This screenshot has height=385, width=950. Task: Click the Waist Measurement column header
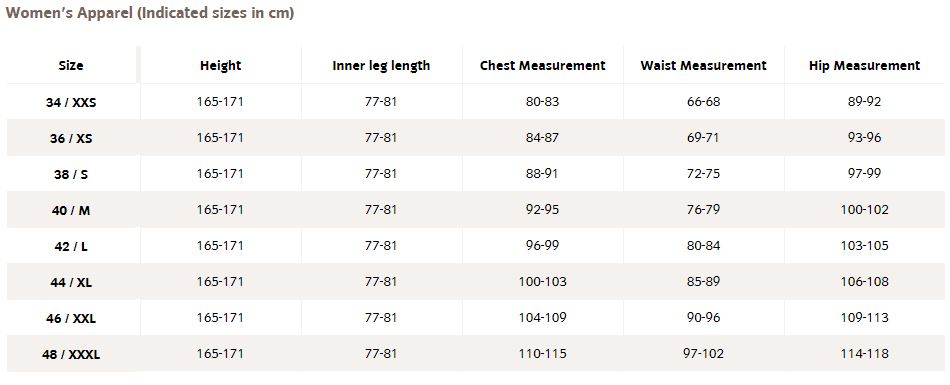(x=703, y=65)
